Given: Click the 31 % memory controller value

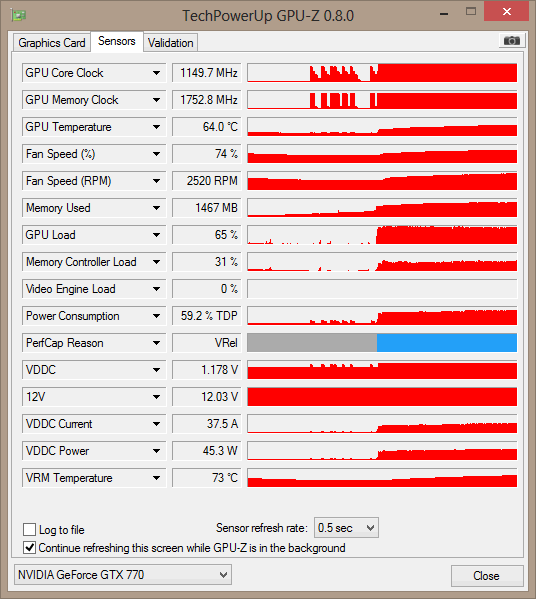Looking at the screenshot, I should [207, 262].
